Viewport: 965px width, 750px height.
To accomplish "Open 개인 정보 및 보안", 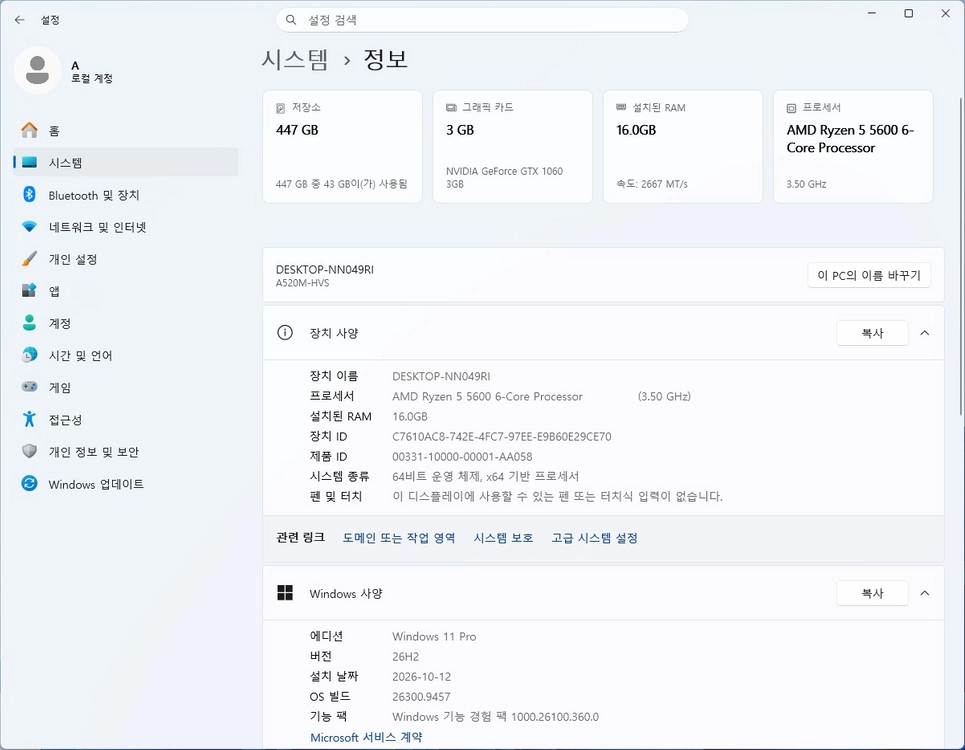I will coord(126,452).
